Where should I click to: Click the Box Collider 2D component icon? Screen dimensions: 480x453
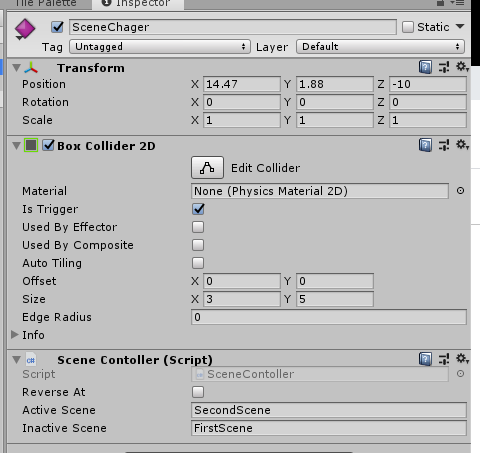coord(31,145)
